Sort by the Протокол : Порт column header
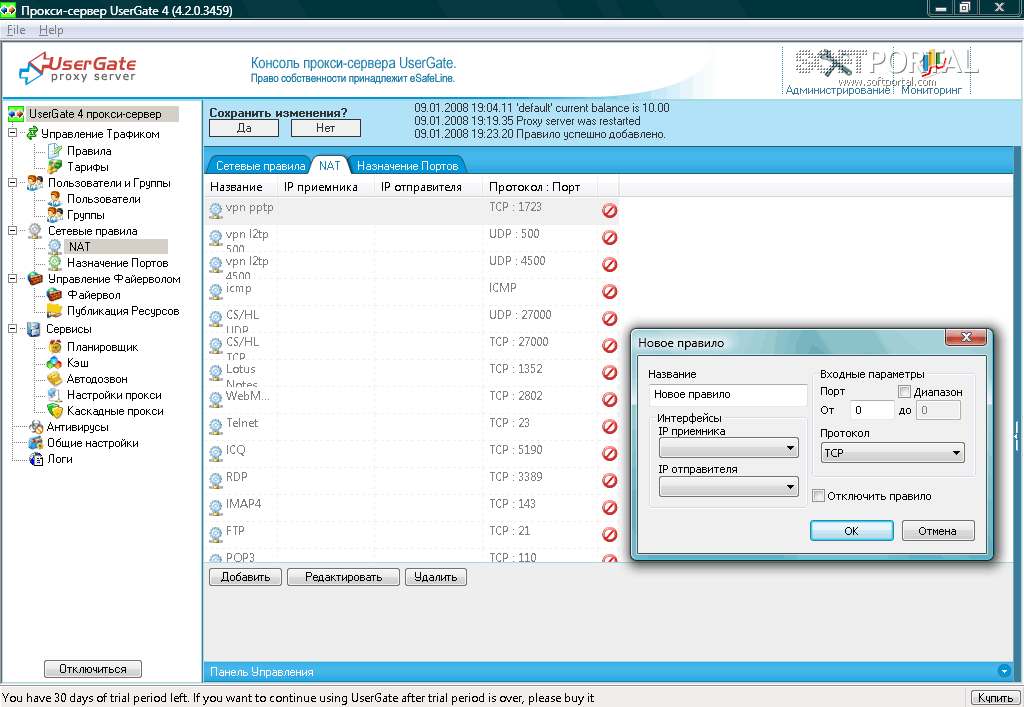Image resolution: width=1024 pixels, height=707 pixels. 539,187
